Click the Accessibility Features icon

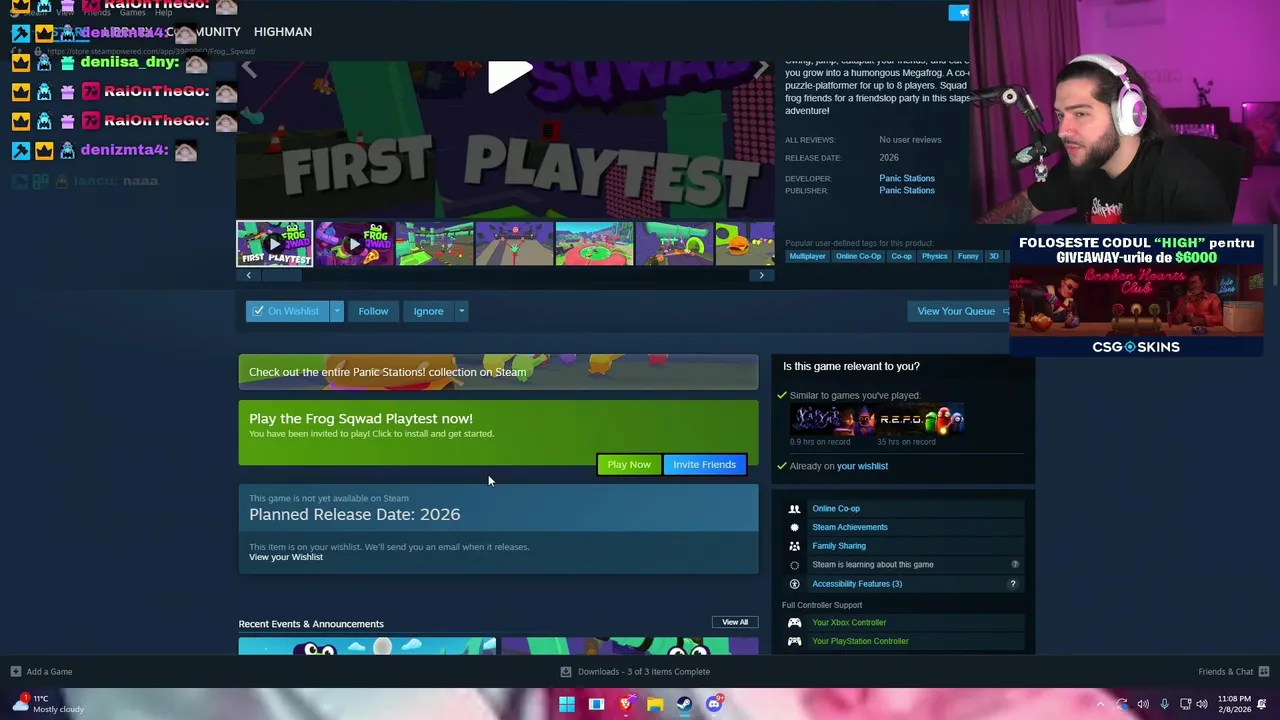794,584
